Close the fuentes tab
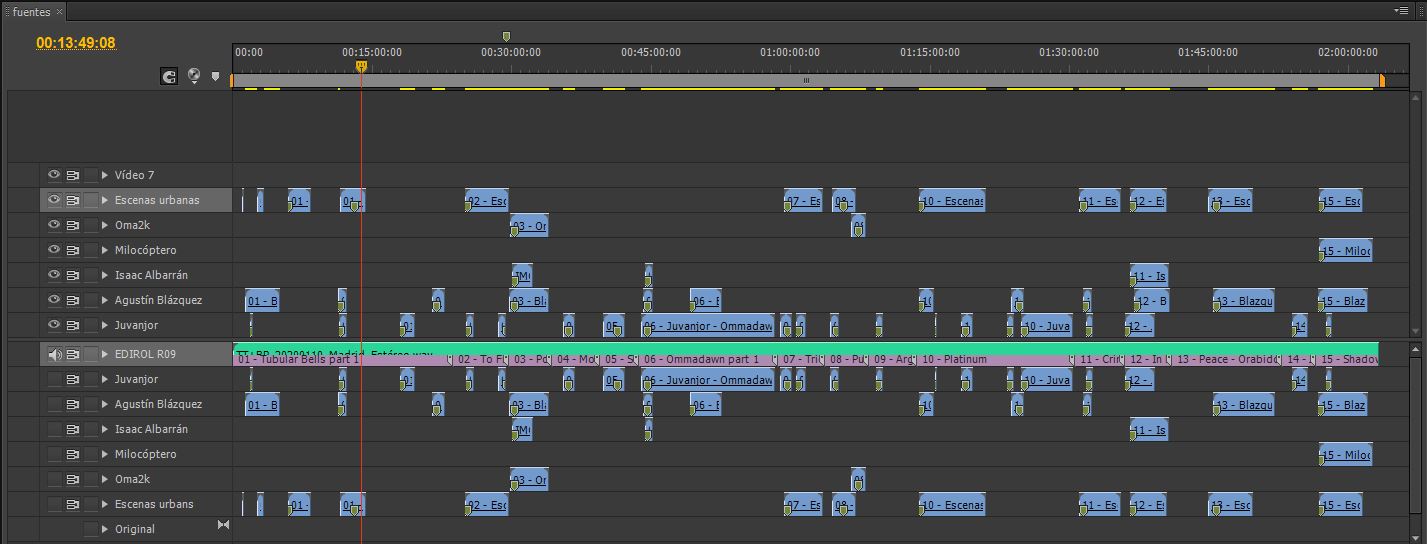Screen dimensions: 1427x544 59,12
